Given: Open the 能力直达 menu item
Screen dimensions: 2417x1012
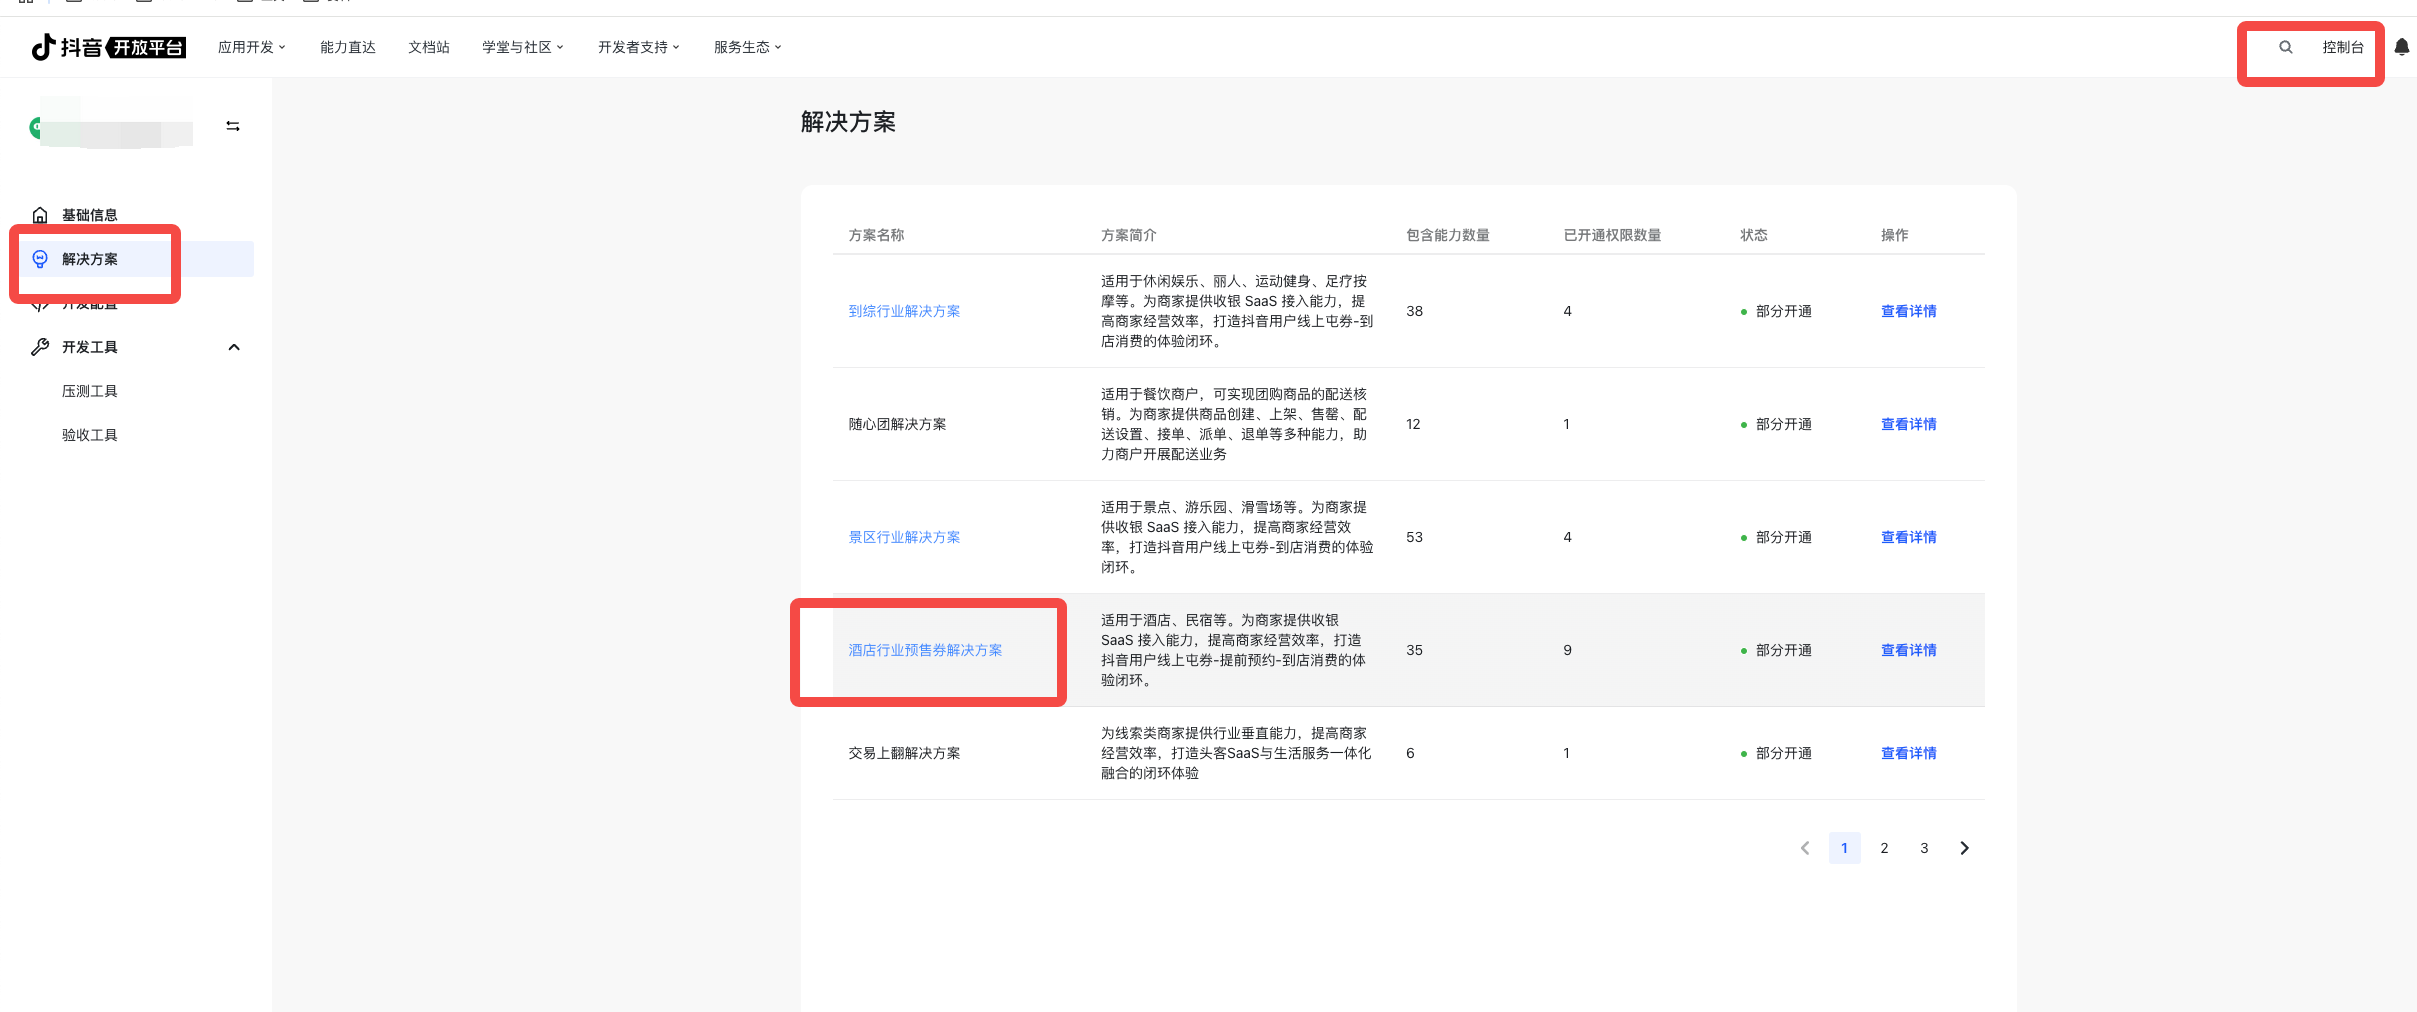Looking at the screenshot, I should 348,47.
